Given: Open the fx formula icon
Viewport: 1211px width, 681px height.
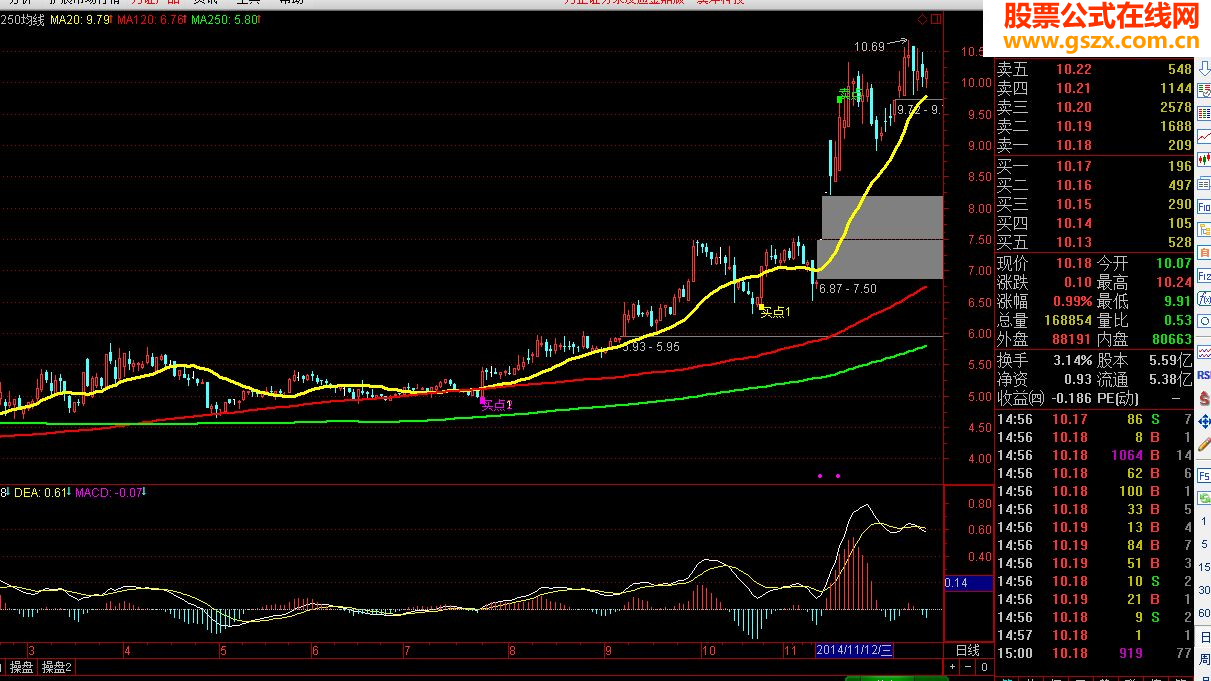Looking at the screenshot, I should 1203,297.
